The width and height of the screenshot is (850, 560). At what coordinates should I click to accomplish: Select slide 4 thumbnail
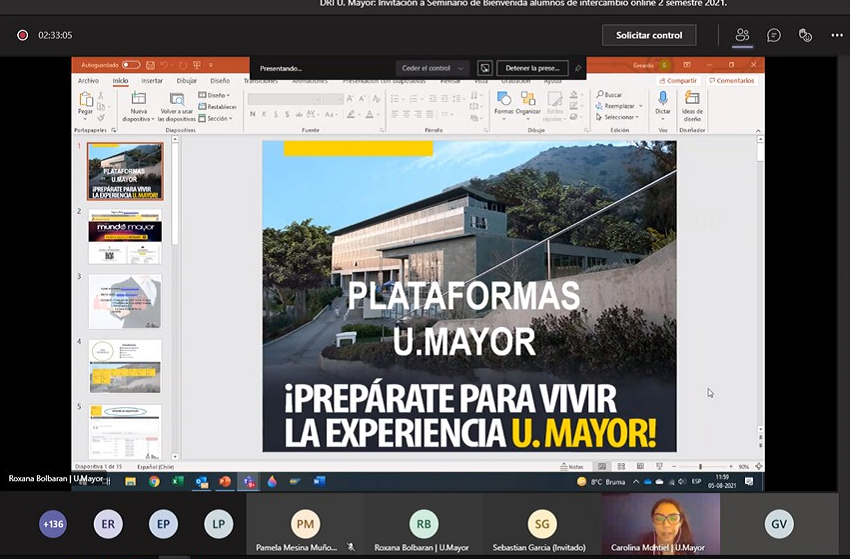[125, 367]
